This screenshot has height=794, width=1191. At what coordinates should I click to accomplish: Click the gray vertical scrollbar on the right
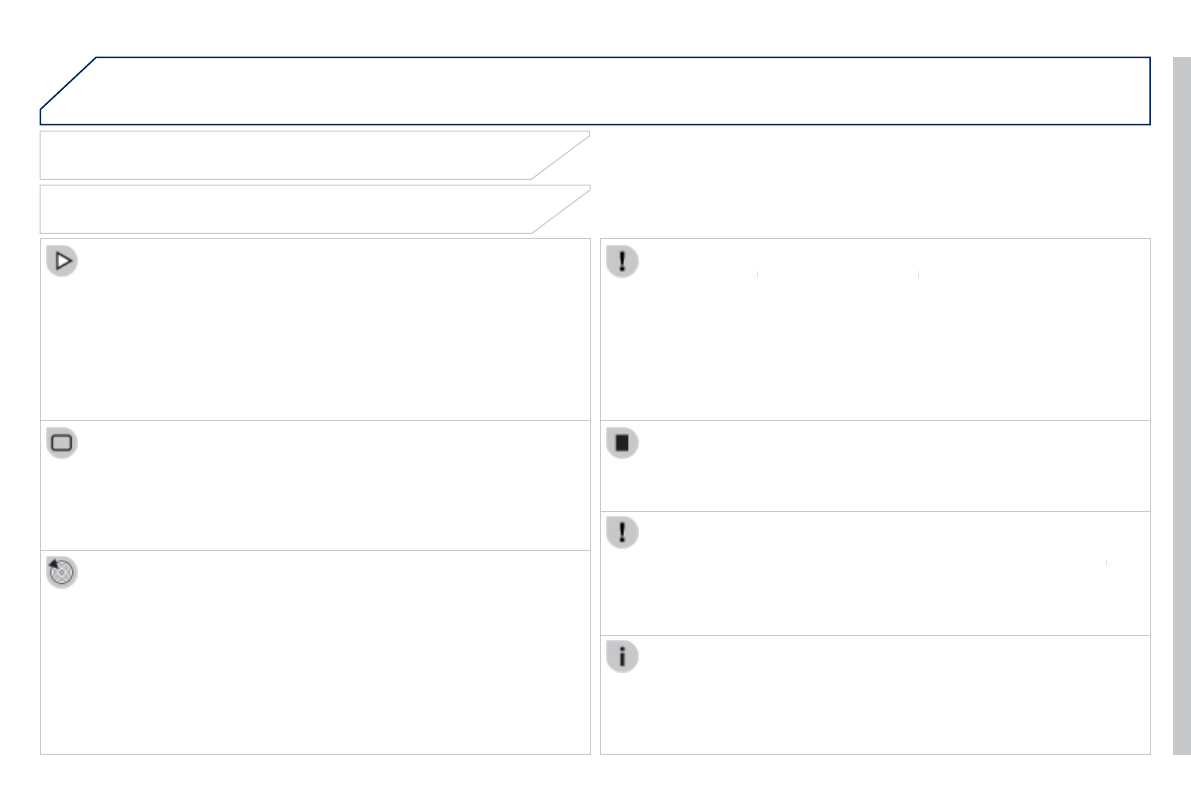click(1181, 400)
